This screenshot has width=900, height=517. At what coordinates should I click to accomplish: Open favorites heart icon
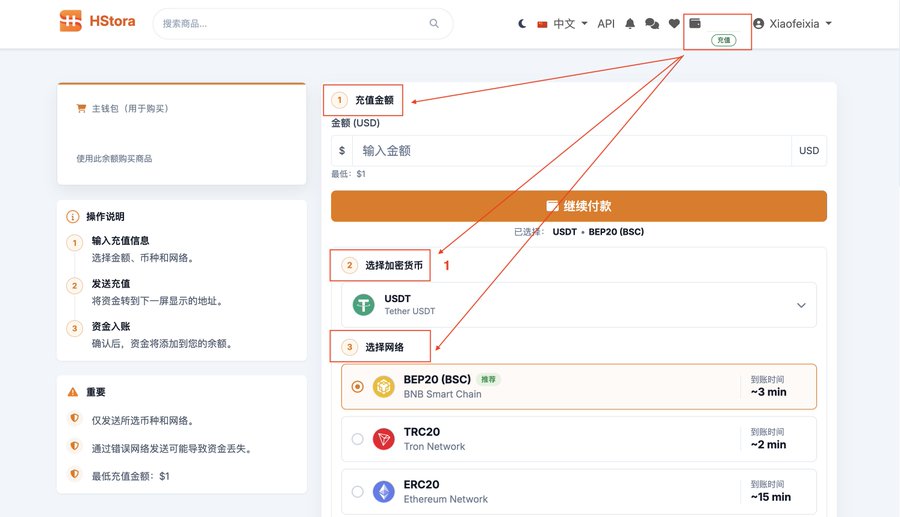pos(674,24)
